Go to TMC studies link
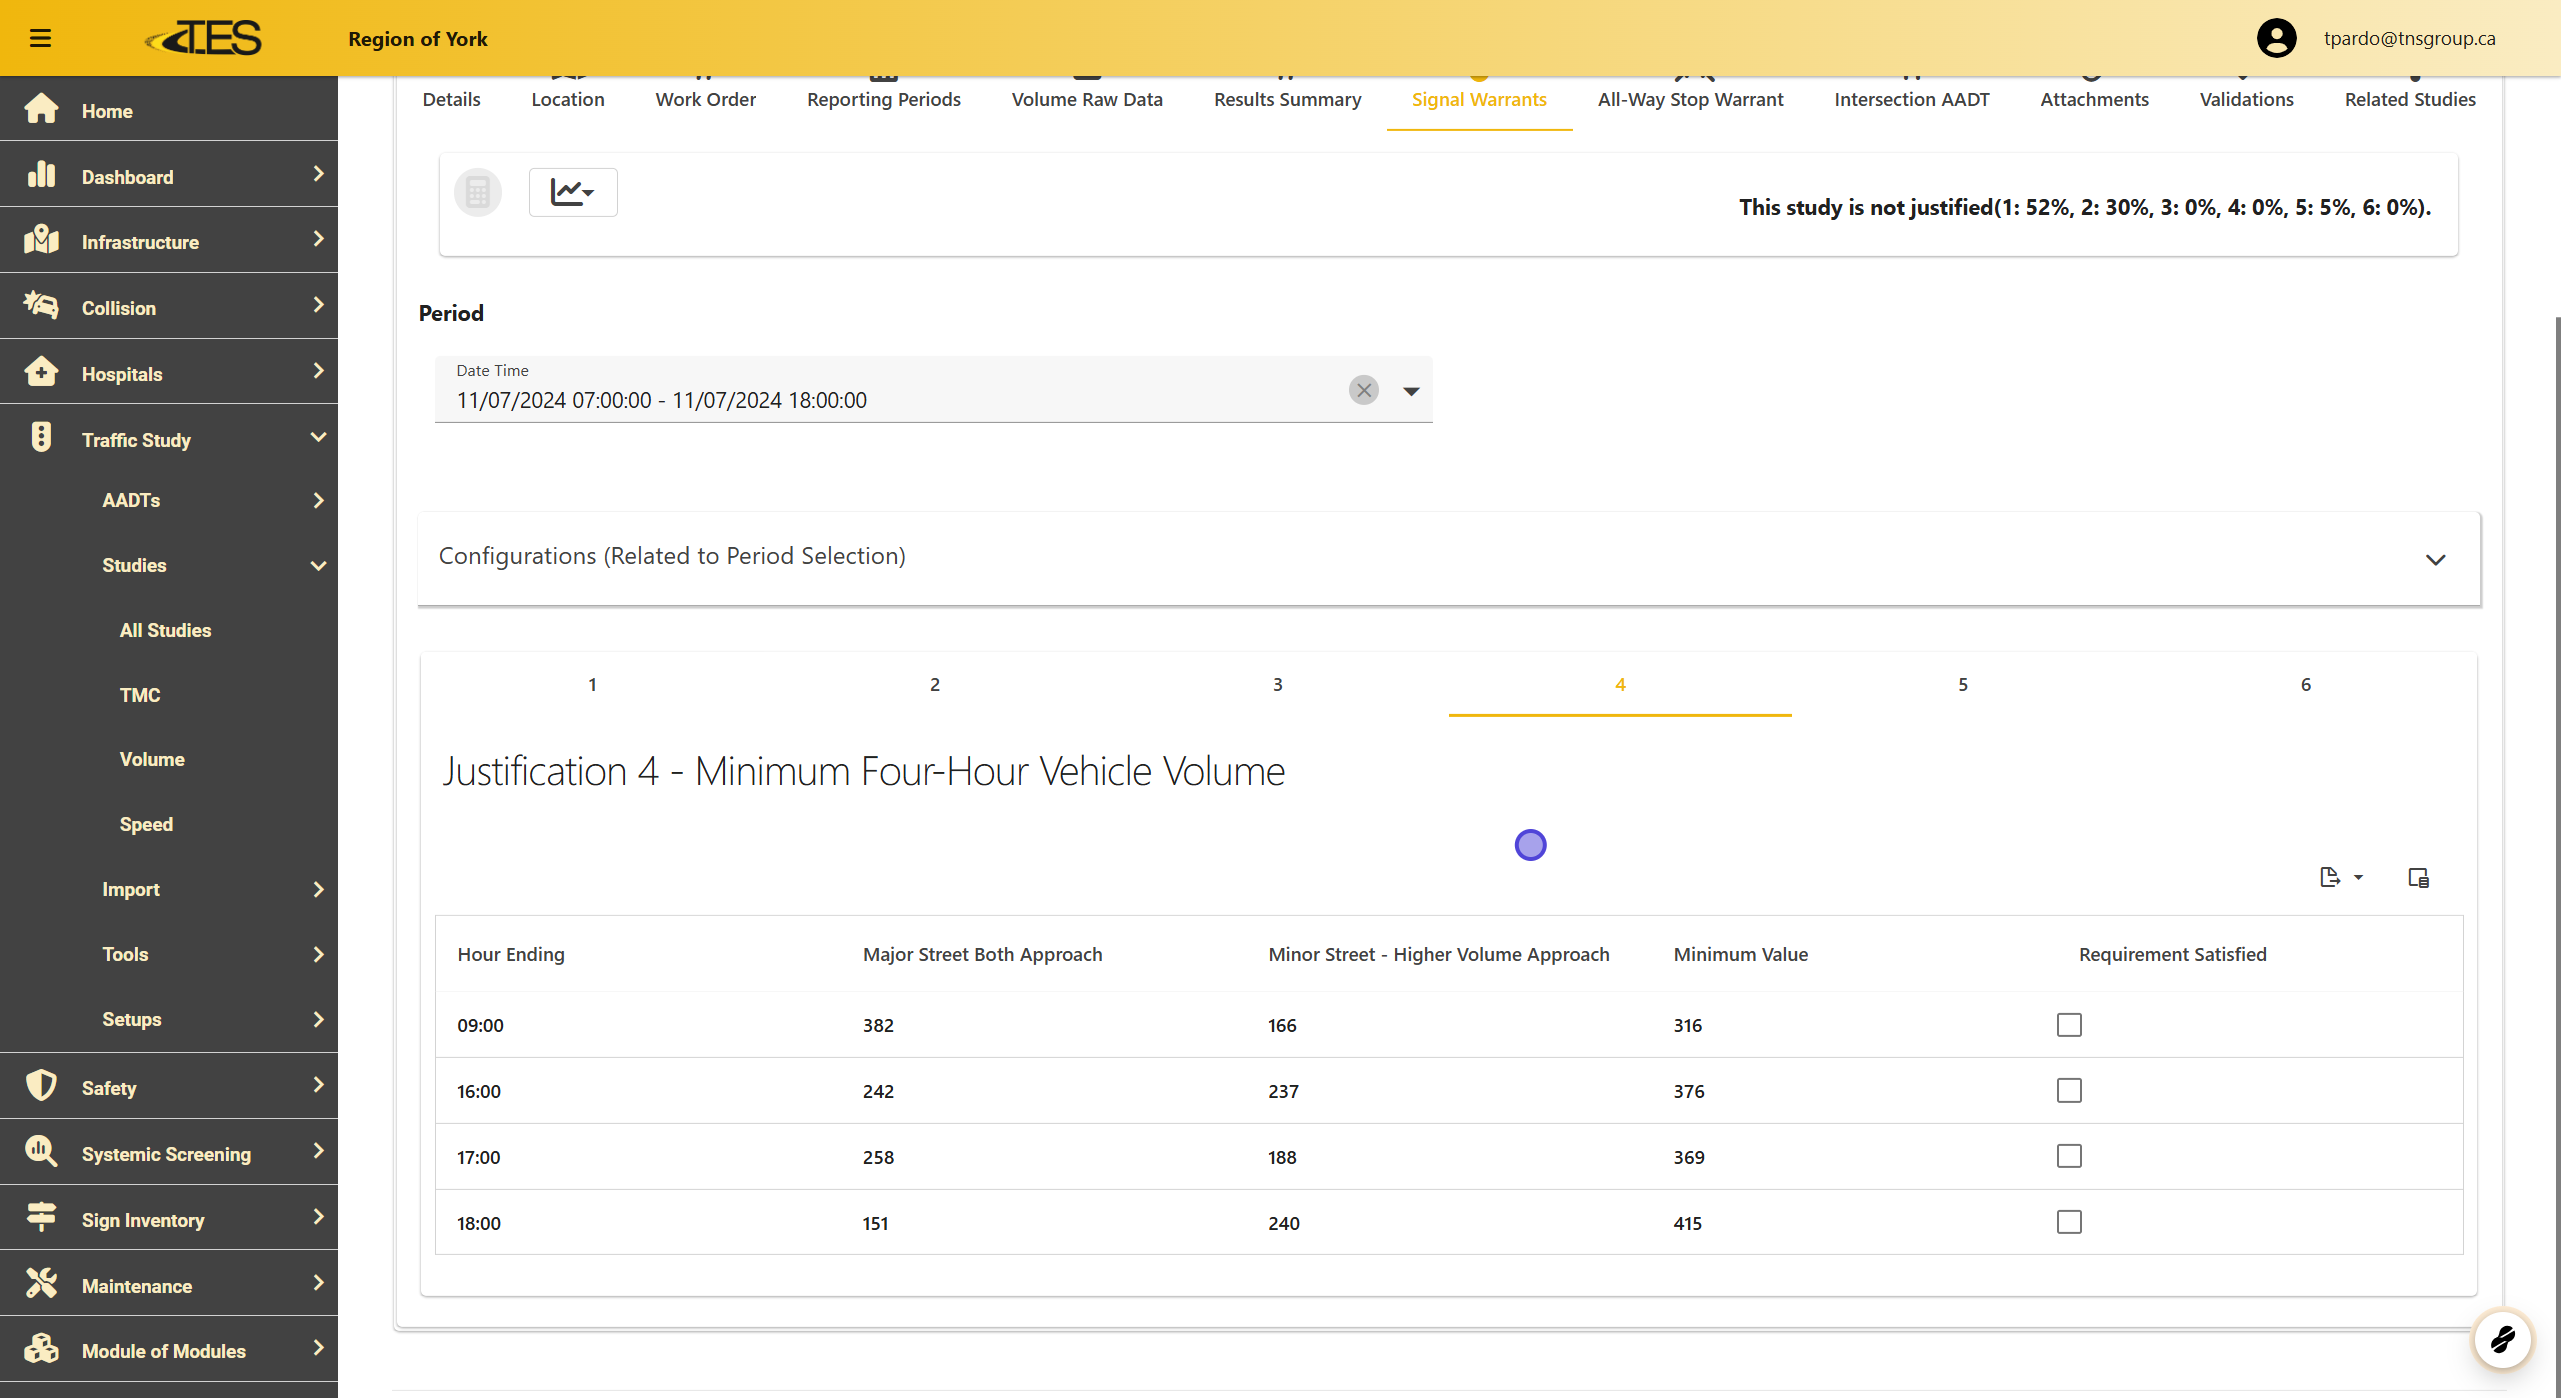The height and width of the screenshot is (1398, 2561). pyautogui.click(x=140, y=695)
